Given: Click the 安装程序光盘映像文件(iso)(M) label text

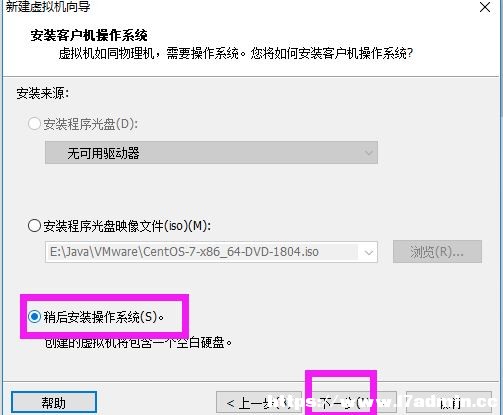Looking at the screenshot, I should coord(127,226).
